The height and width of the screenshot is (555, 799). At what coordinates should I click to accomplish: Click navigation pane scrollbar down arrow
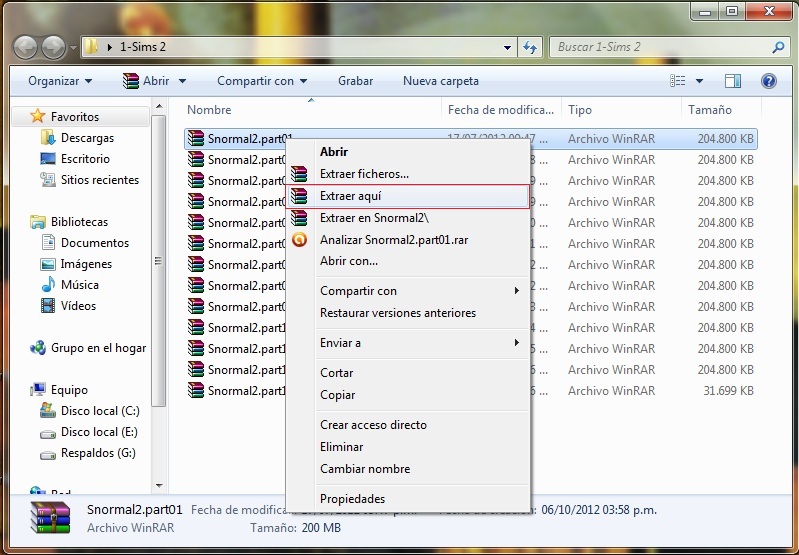(159, 486)
